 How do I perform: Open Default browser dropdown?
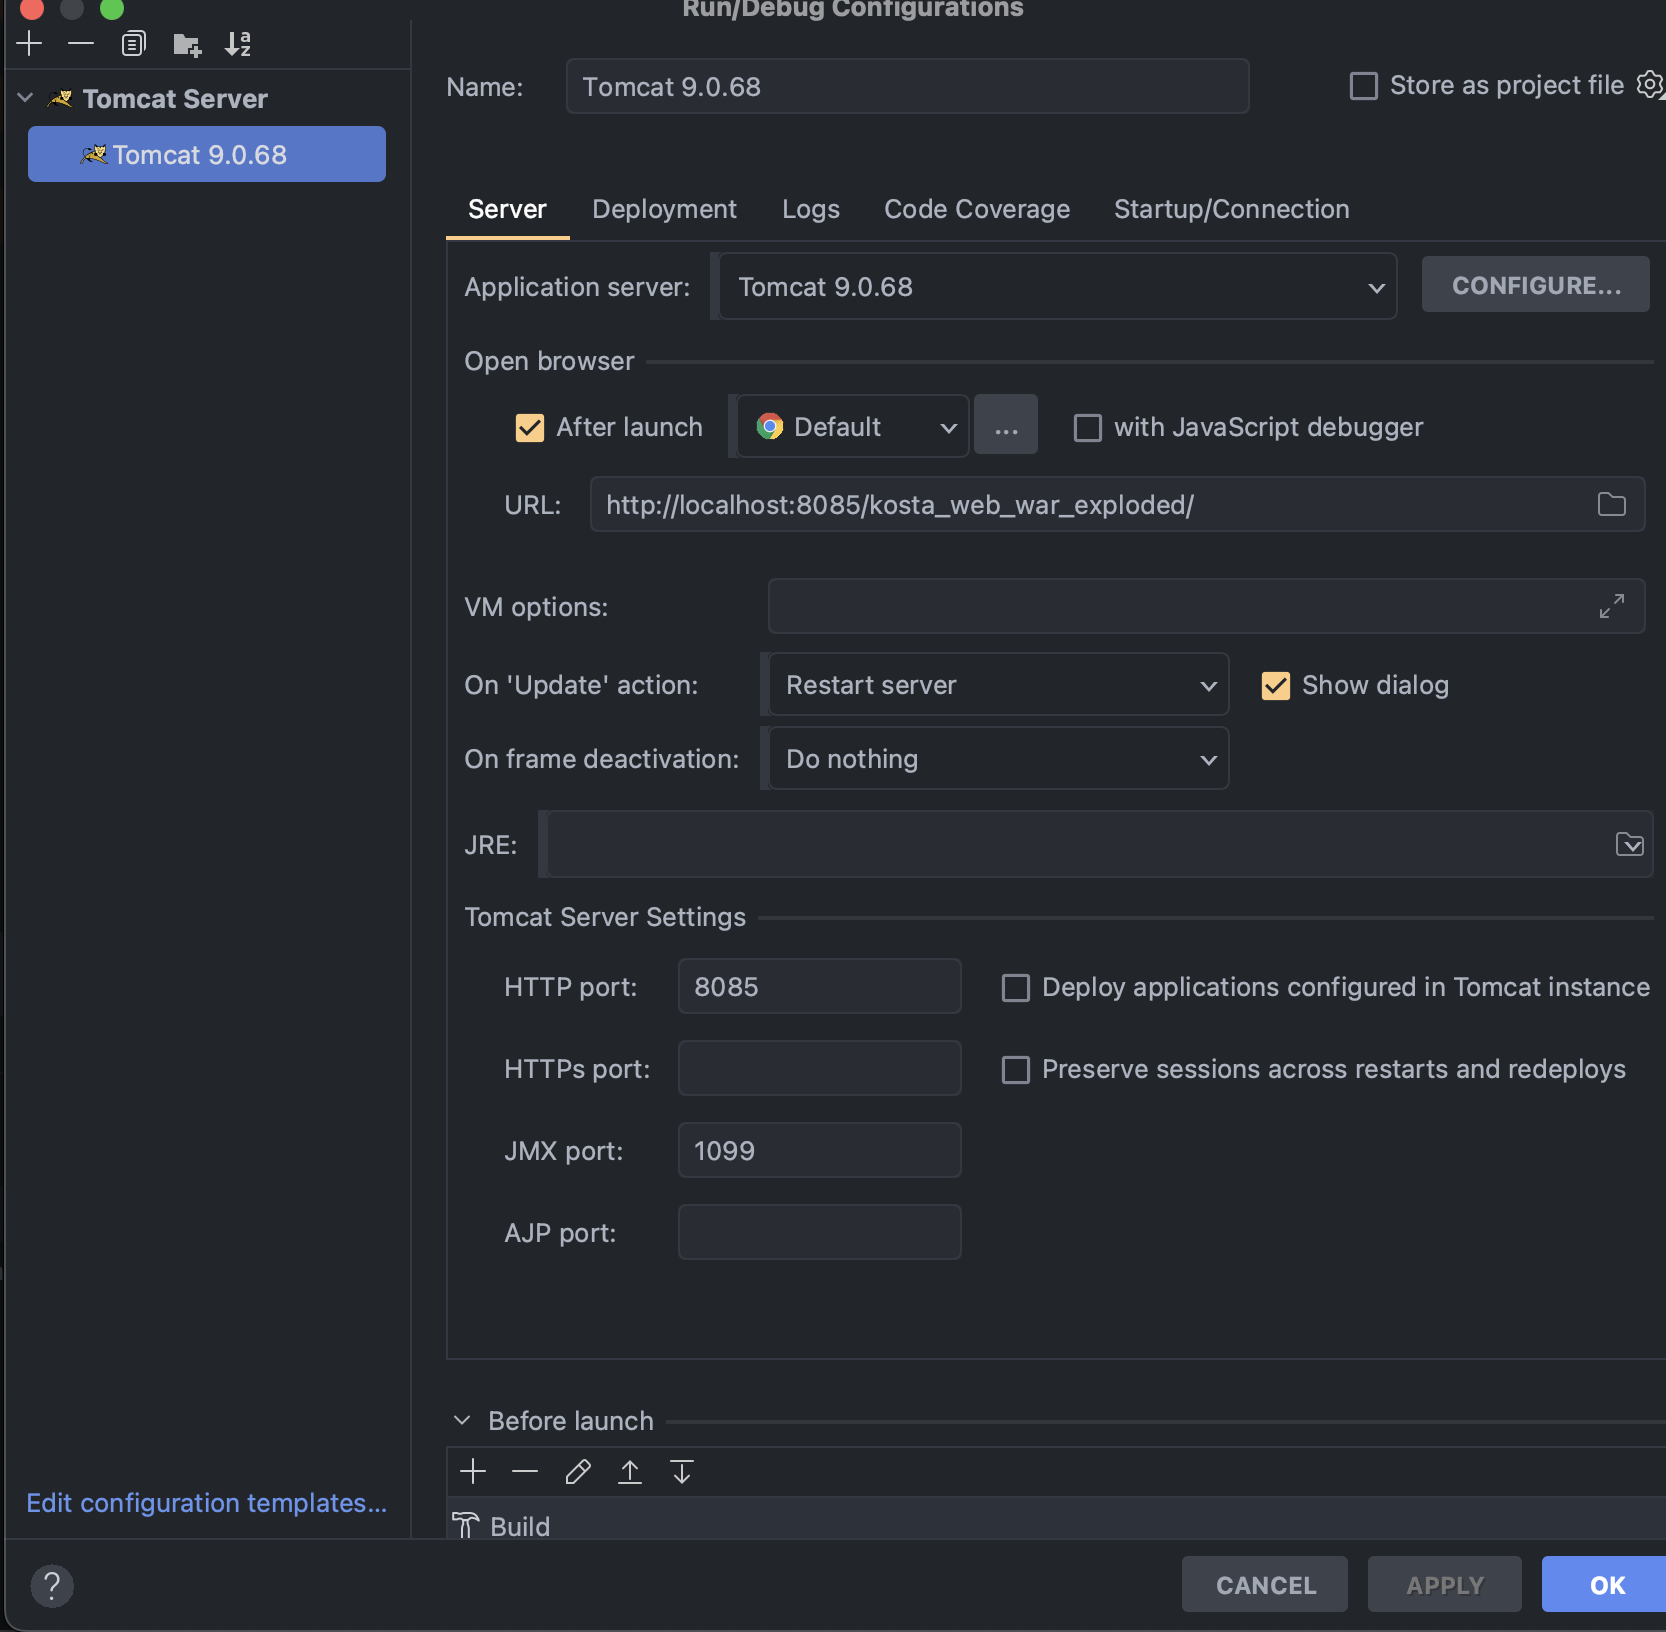click(x=853, y=426)
